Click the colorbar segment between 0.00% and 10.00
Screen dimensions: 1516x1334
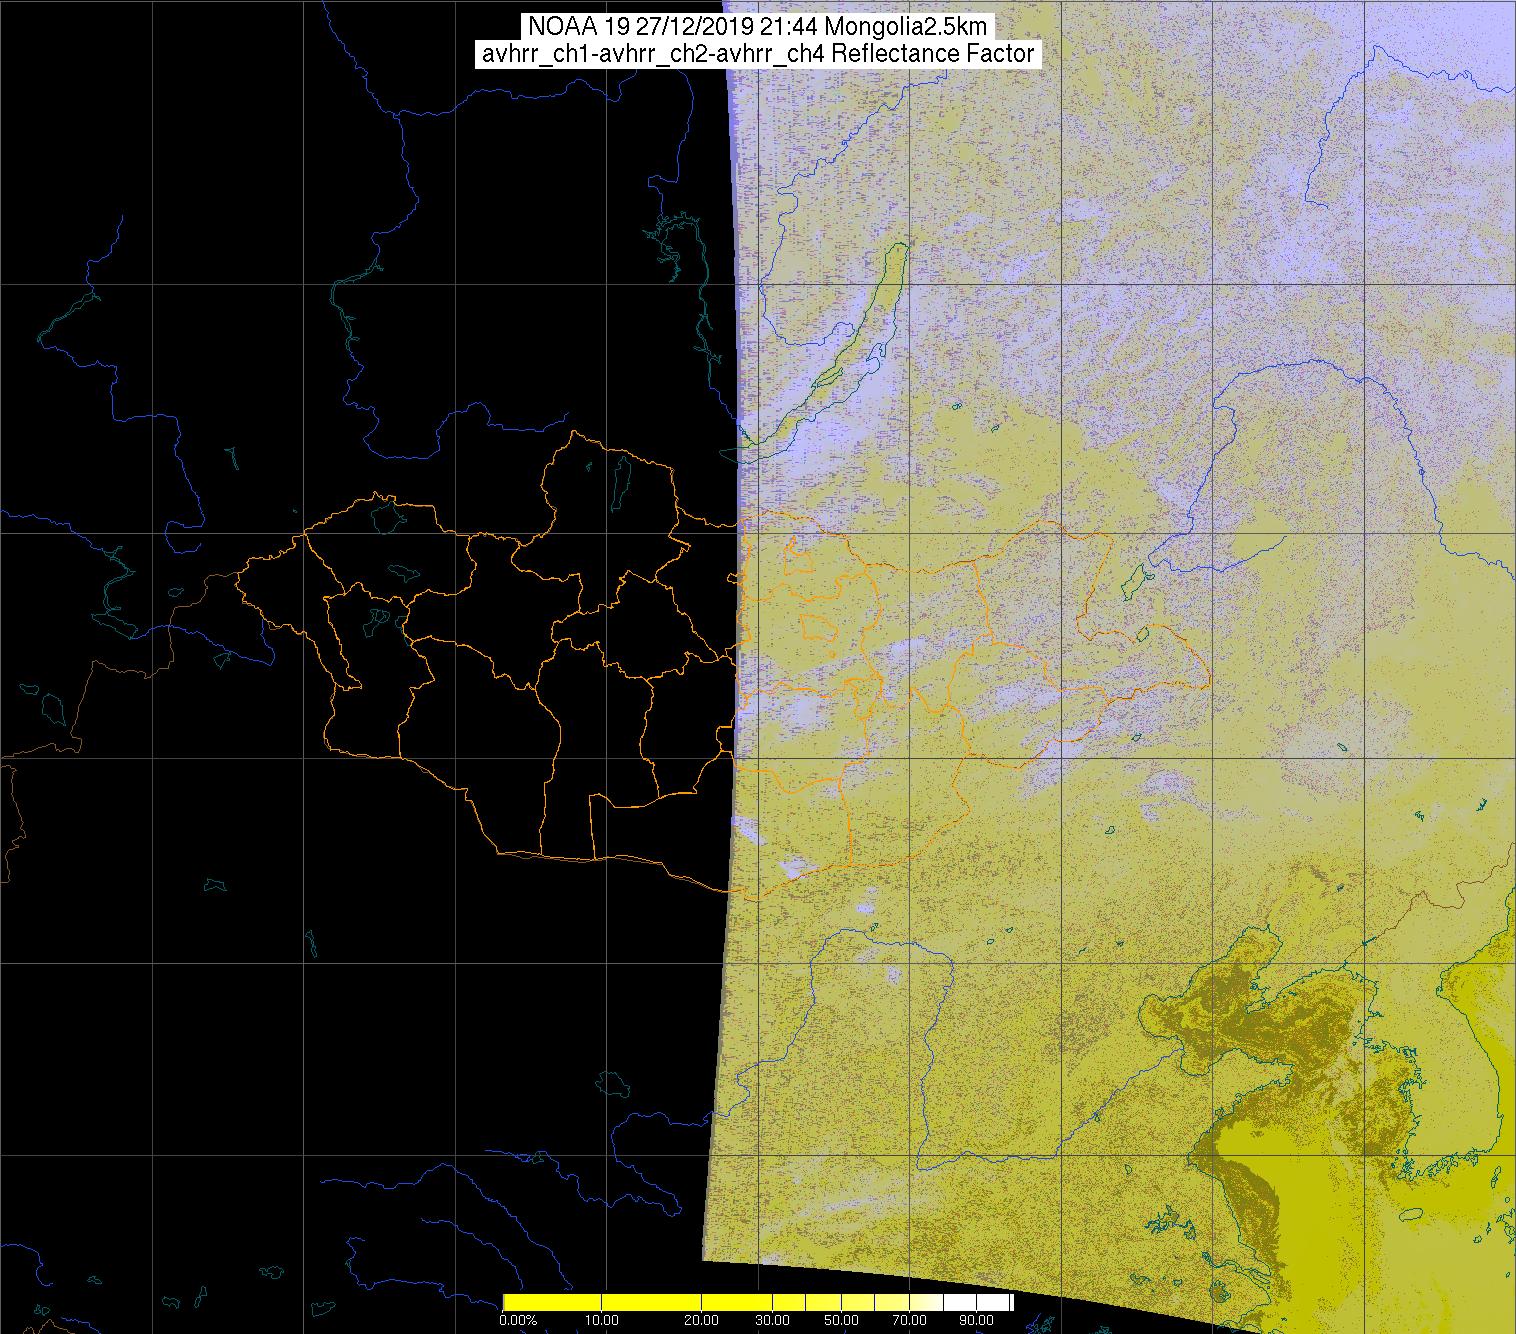pos(552,1302)
